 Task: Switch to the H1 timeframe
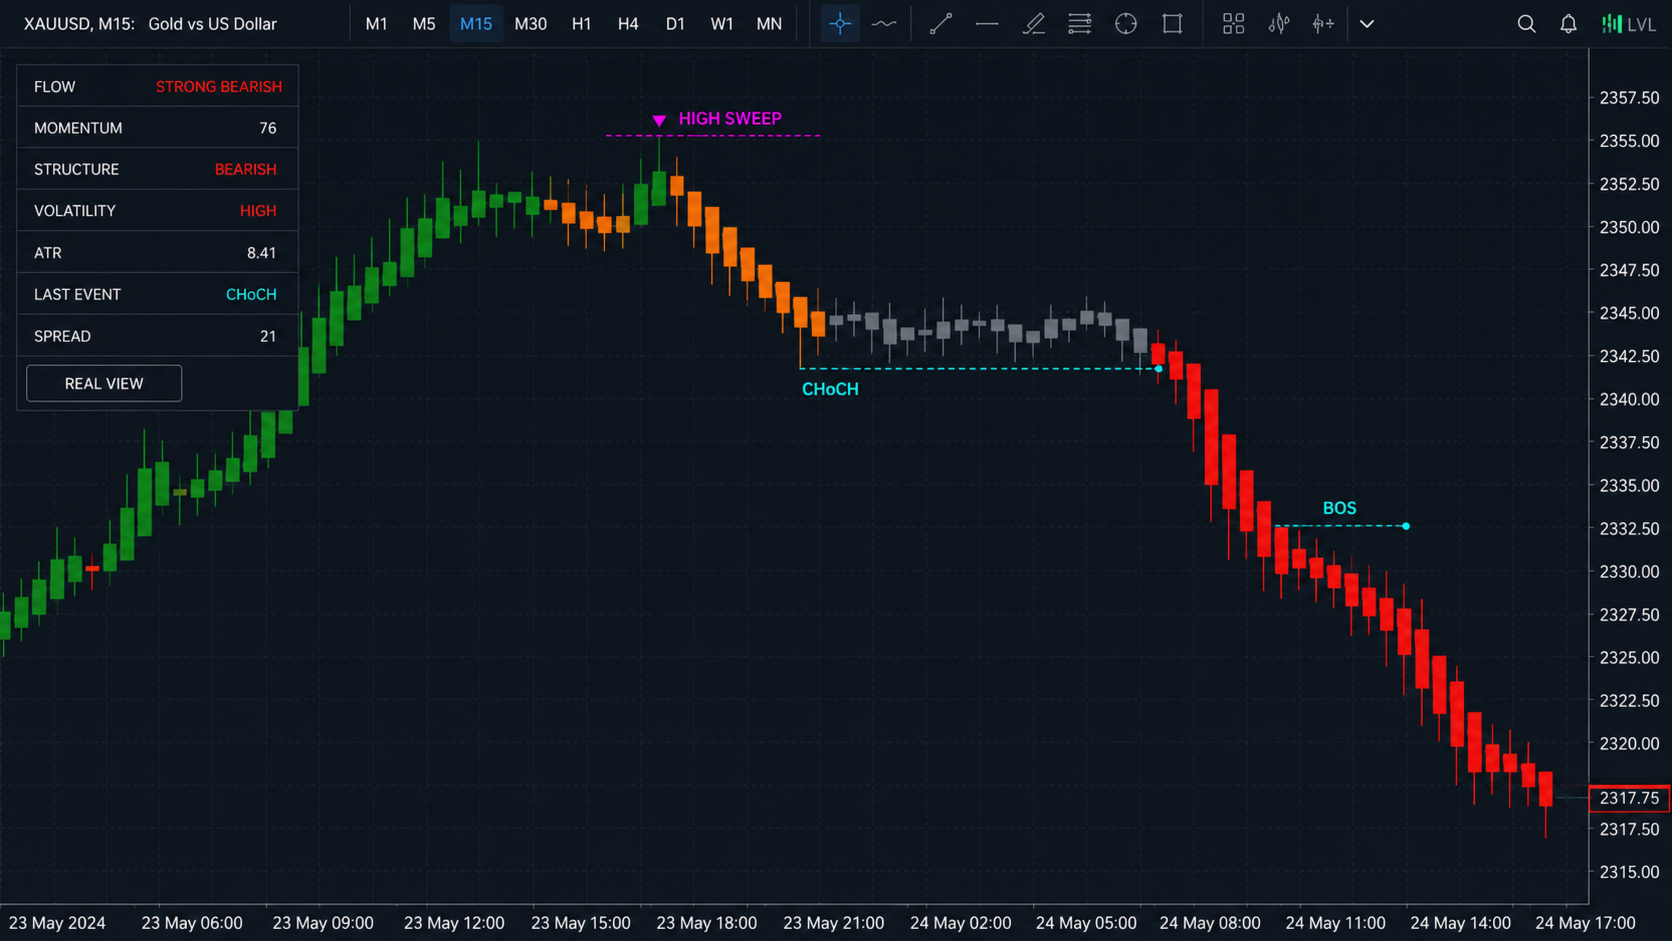581,24
